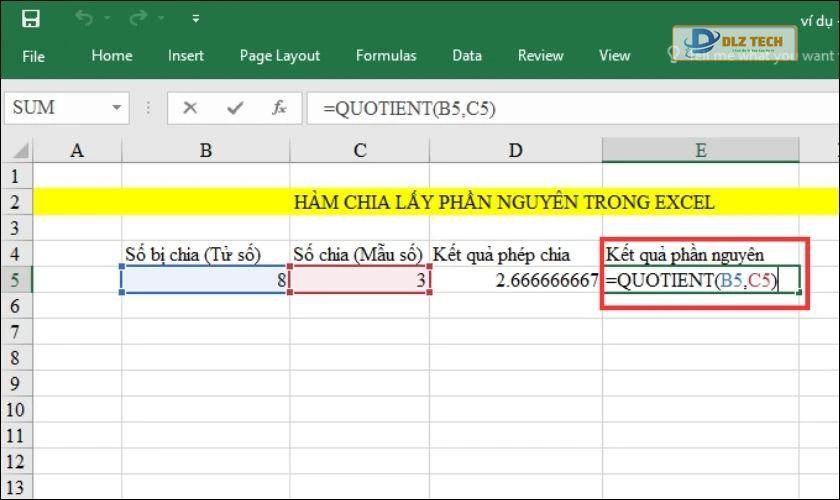Click the Save icon in quick access toolbar
The image size is (840, 500).
[31, 19]
